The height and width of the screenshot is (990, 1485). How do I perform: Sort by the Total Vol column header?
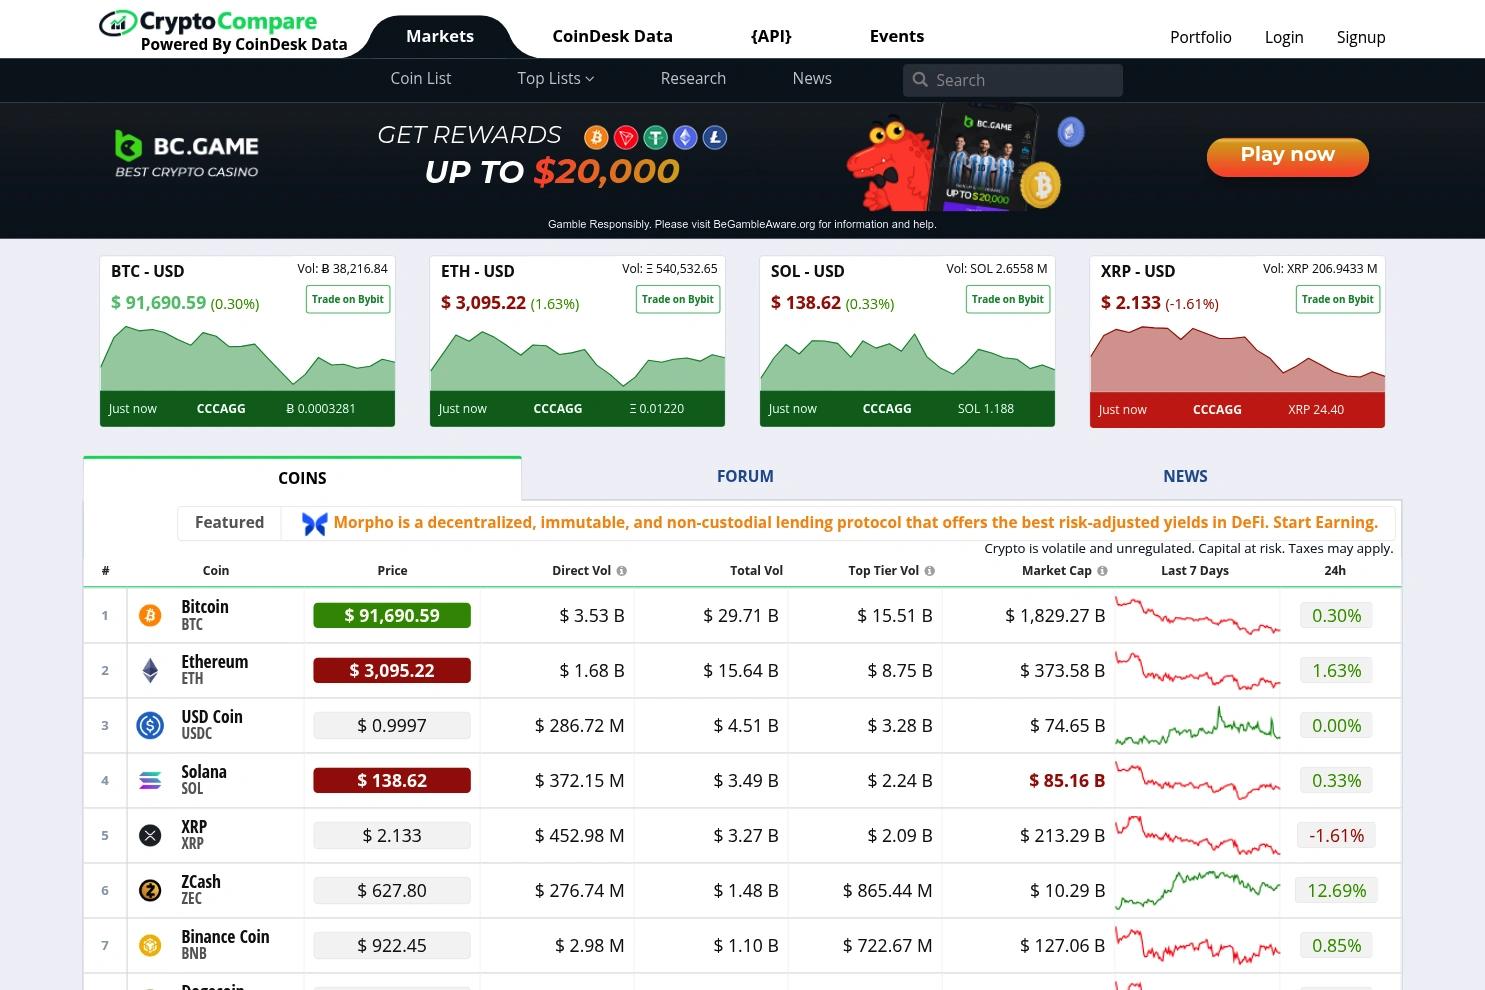[756, 571]
